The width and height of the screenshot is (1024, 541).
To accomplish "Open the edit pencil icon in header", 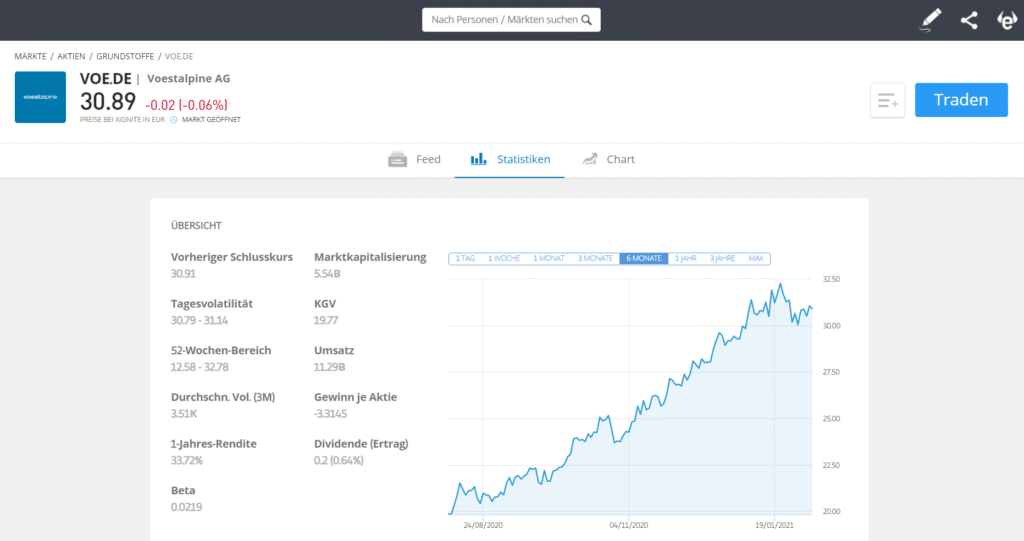I will coord(931,20).
